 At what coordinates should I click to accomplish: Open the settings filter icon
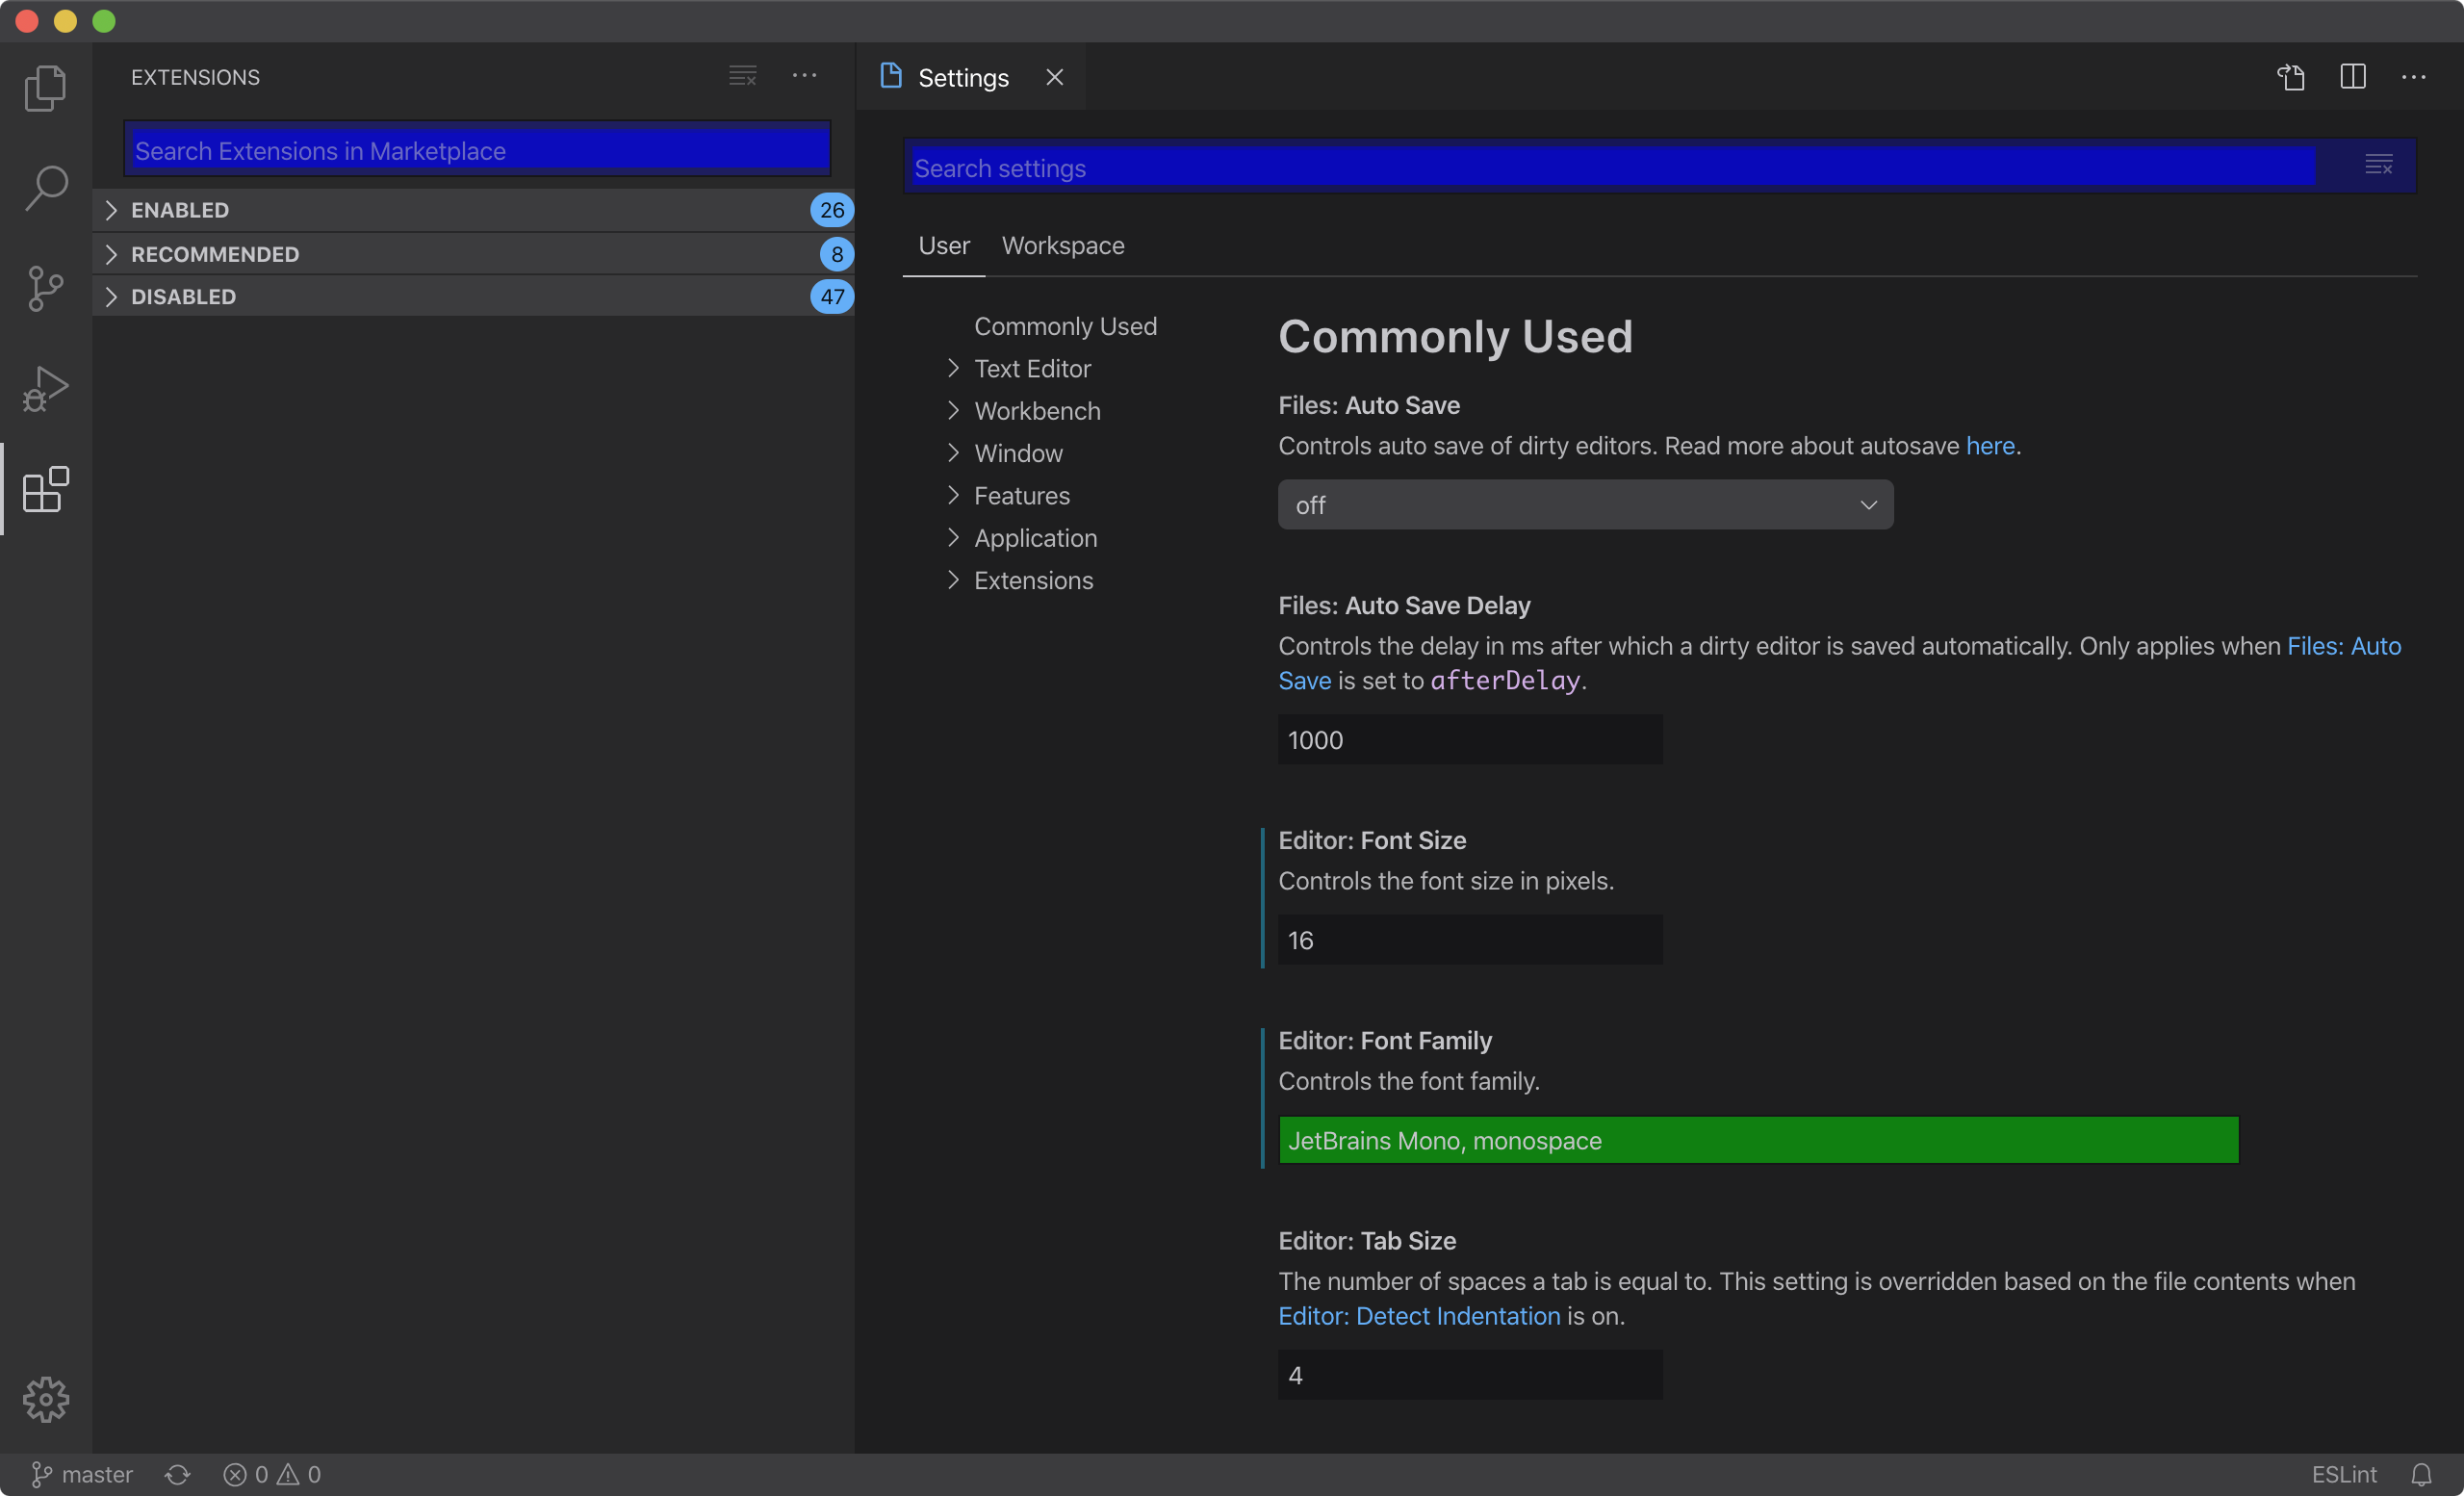click(2379, 165)
